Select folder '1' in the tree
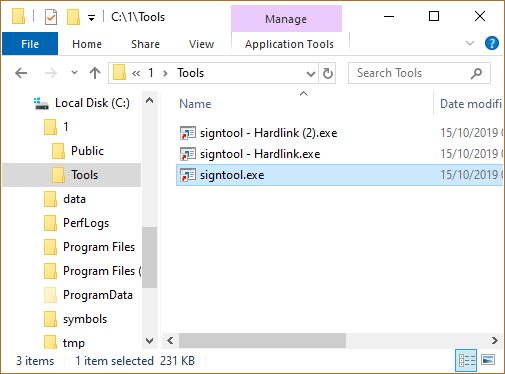The image size is (505, 374). (66, 127)
